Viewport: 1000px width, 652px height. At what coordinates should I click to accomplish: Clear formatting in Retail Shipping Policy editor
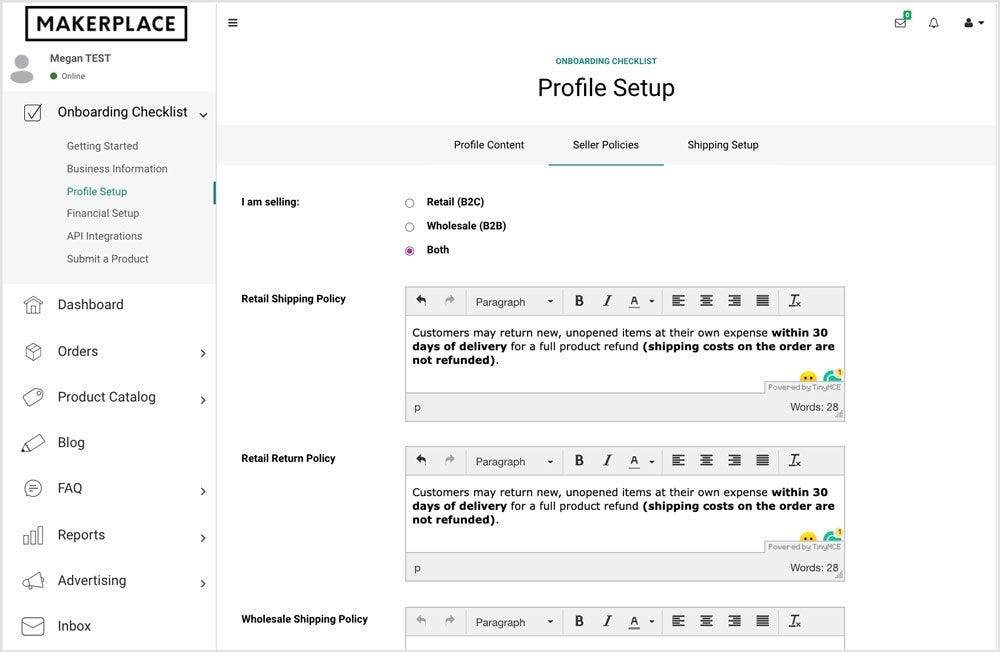pyautogui.click(x=795, y=300)
